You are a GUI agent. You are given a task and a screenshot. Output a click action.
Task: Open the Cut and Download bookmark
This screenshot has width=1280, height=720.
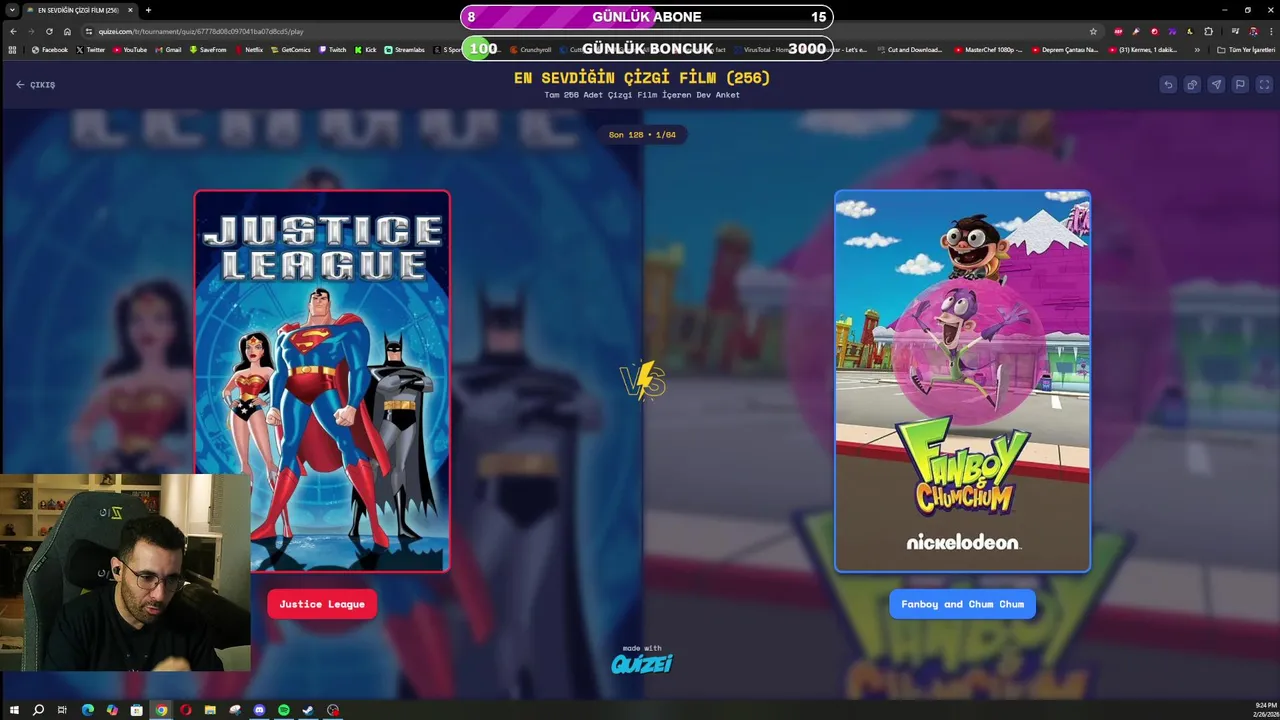tap(911, 49)
